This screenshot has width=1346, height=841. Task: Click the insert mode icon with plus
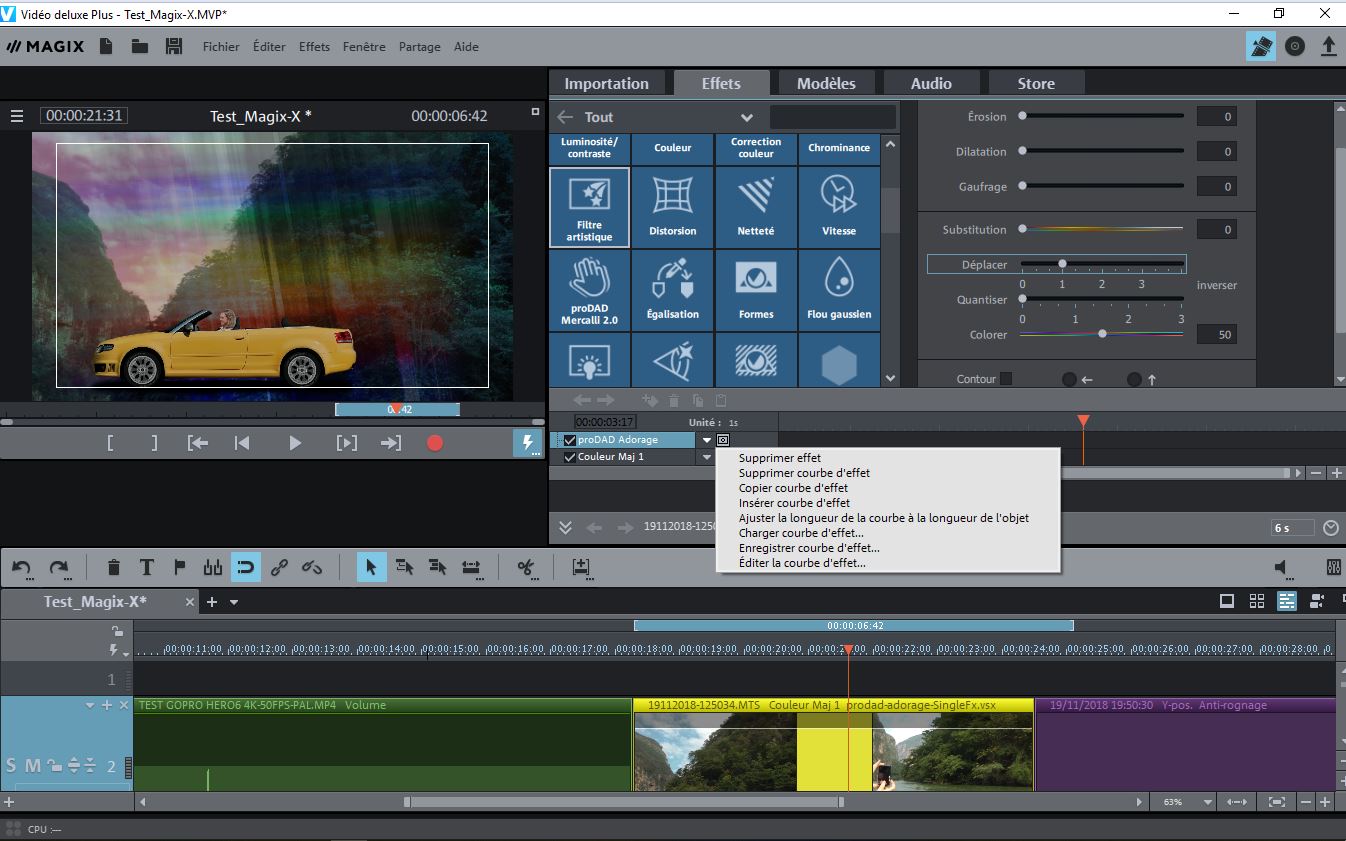coord(581,568)
